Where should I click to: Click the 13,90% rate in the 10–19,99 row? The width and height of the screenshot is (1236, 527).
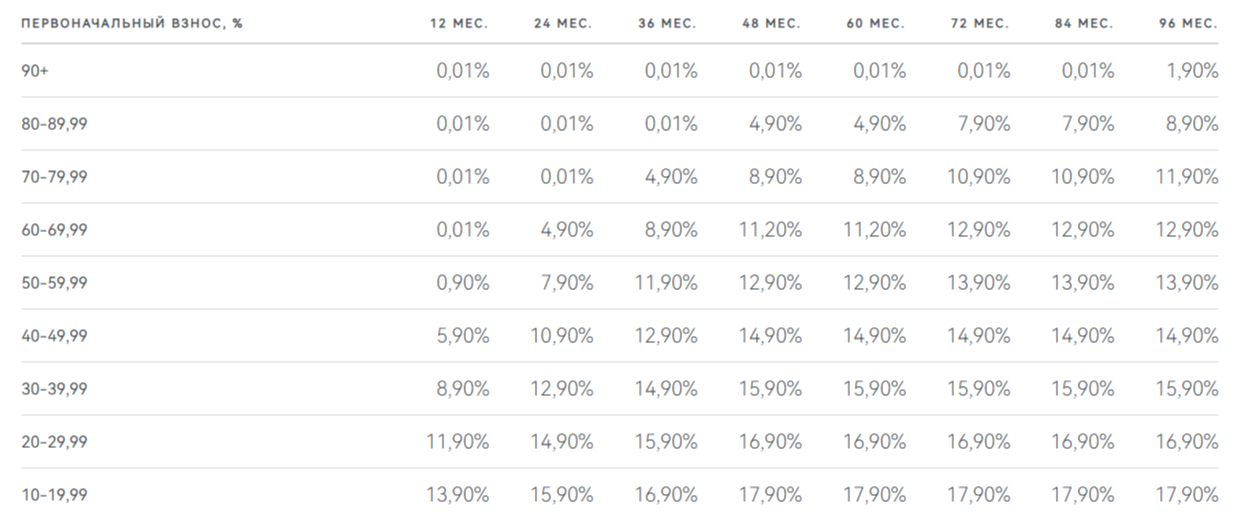[x=458, y=495]
